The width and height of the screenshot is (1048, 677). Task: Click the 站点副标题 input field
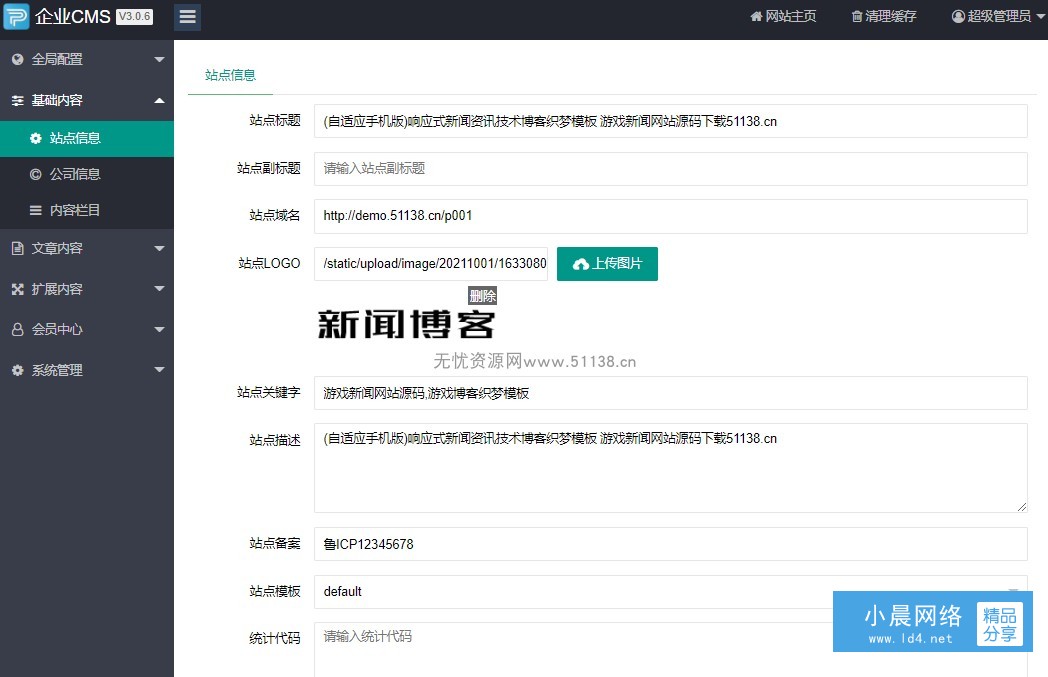pyautogui.click(x=670, y=169)
